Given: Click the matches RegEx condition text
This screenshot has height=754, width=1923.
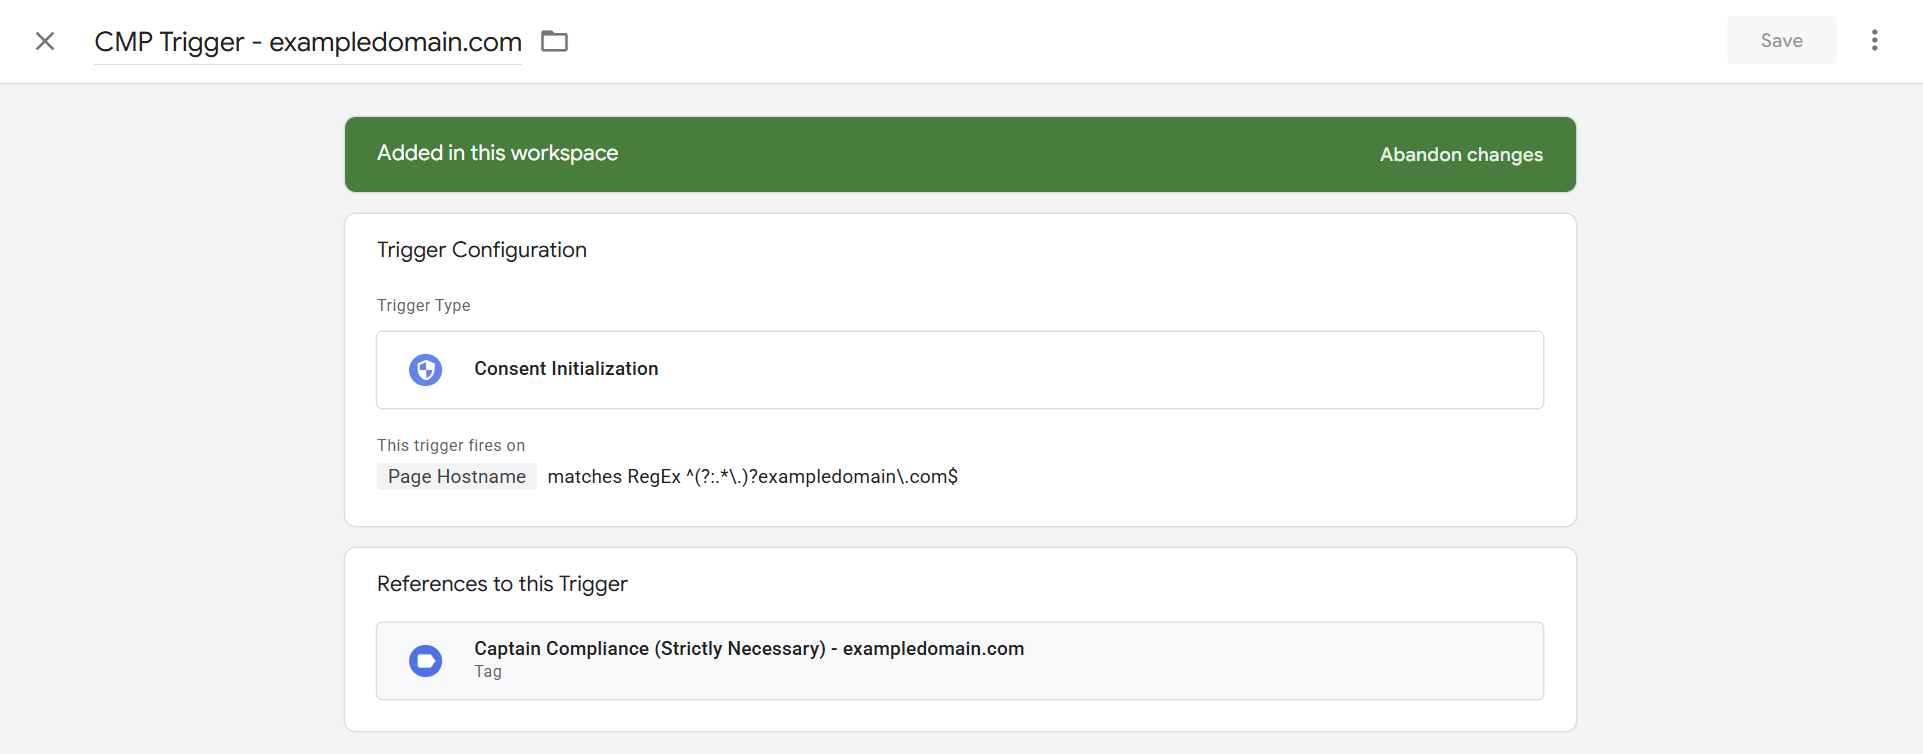Looking at the screenshot, I should [752, 477].
